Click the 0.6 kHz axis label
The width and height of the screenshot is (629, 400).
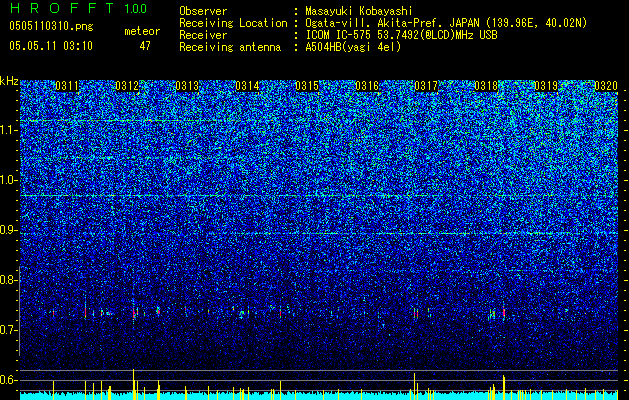[x=9, y=380]
